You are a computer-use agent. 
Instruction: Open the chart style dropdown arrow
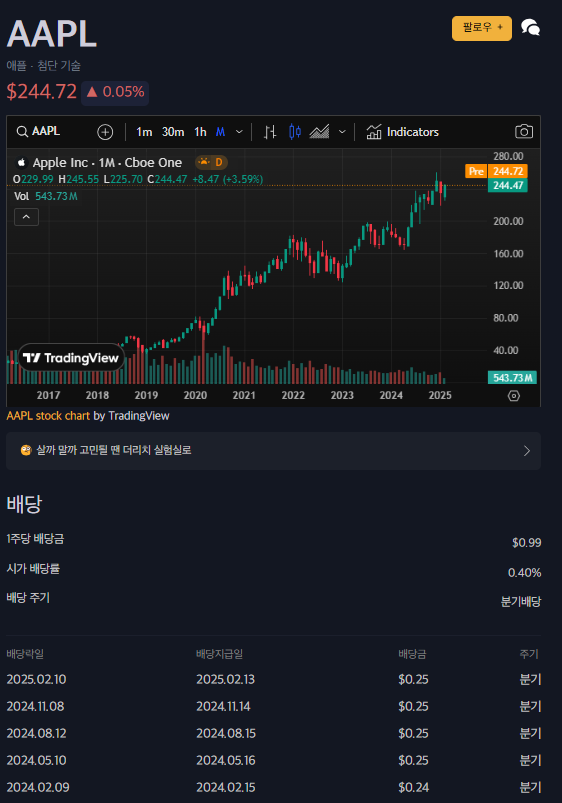[x=342, y=132]
